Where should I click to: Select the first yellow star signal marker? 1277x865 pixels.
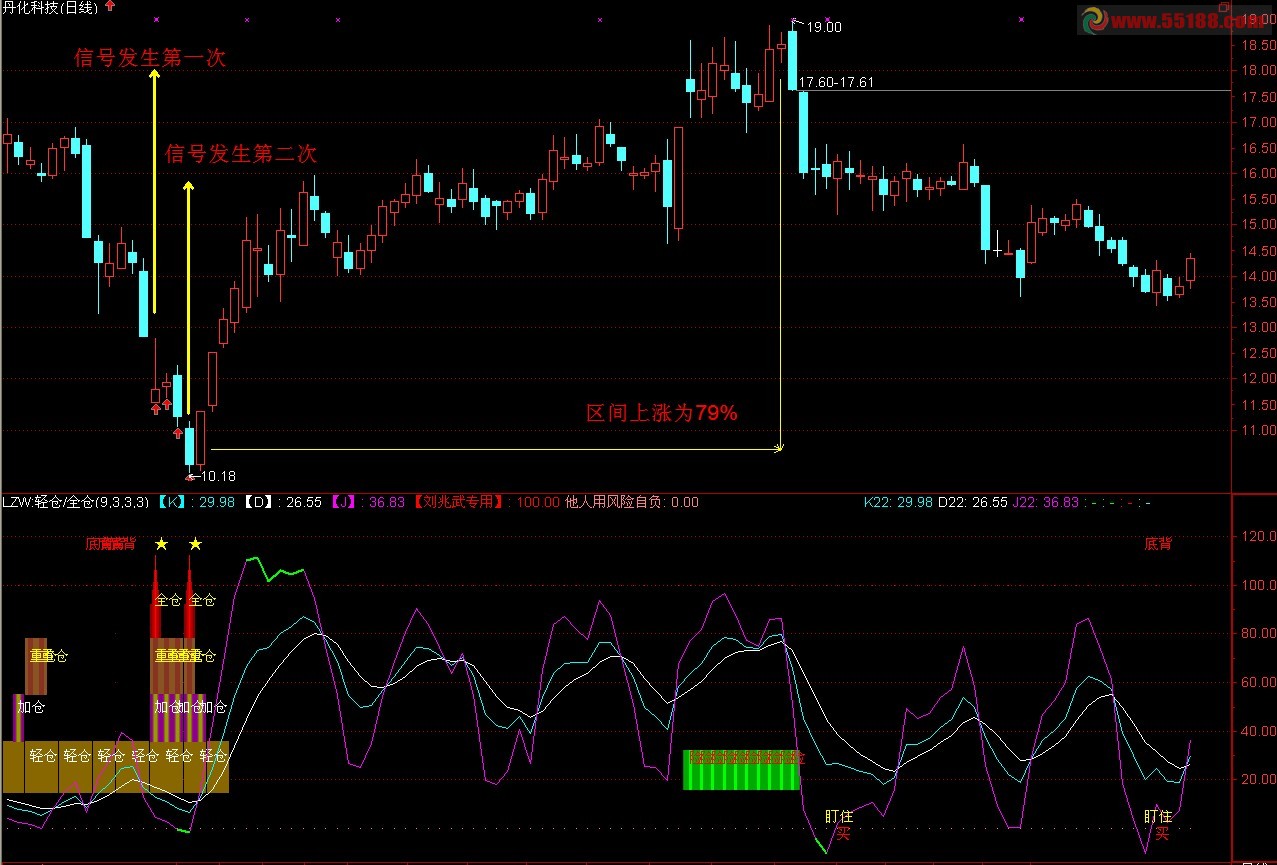click(x=161, y=544)
